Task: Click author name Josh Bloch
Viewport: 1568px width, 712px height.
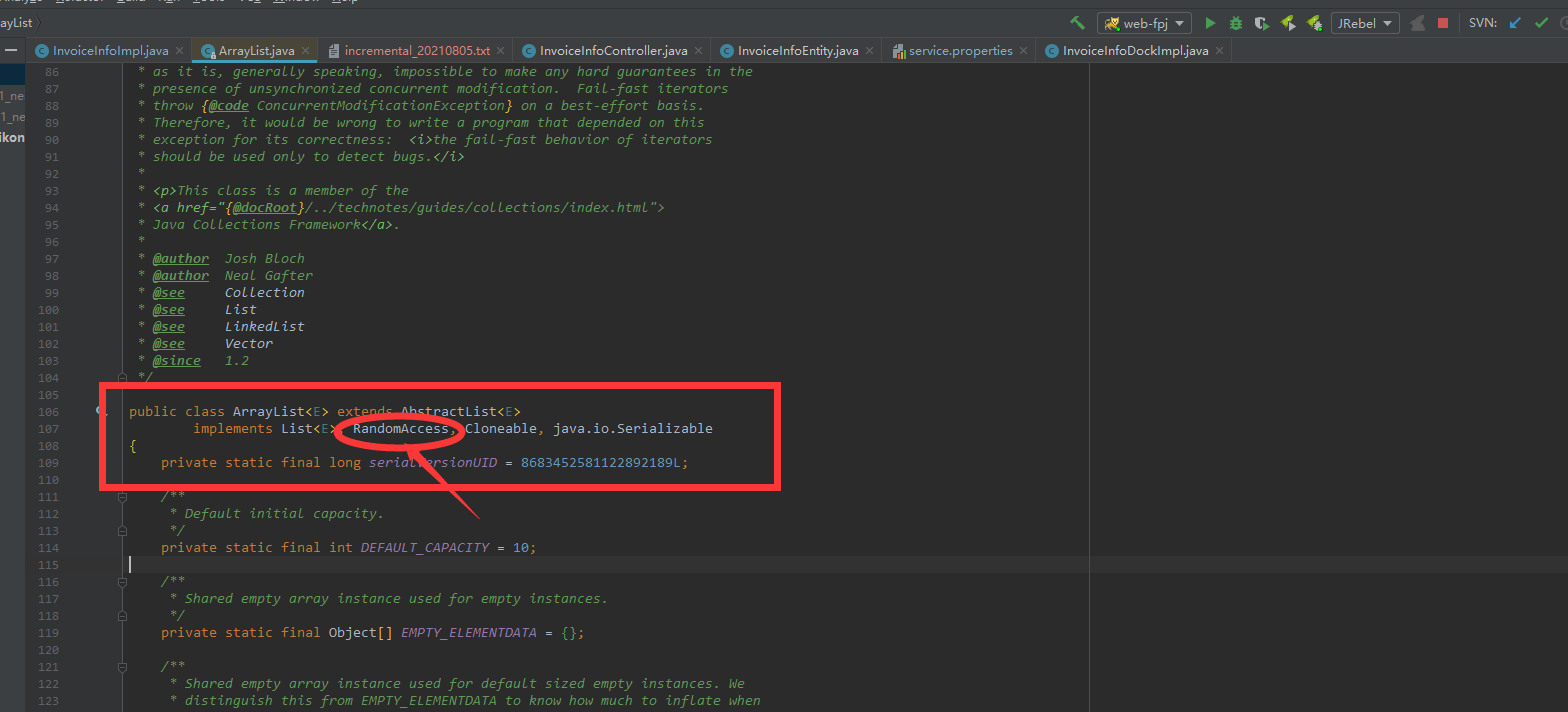Action: pyautogui.click(x=265, y=258)
